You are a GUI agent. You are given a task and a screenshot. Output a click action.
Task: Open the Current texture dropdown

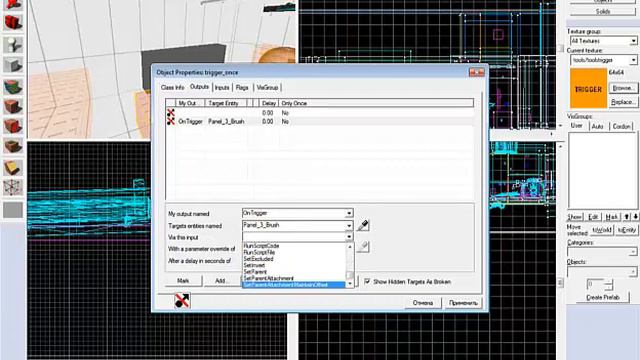[633, 60]
